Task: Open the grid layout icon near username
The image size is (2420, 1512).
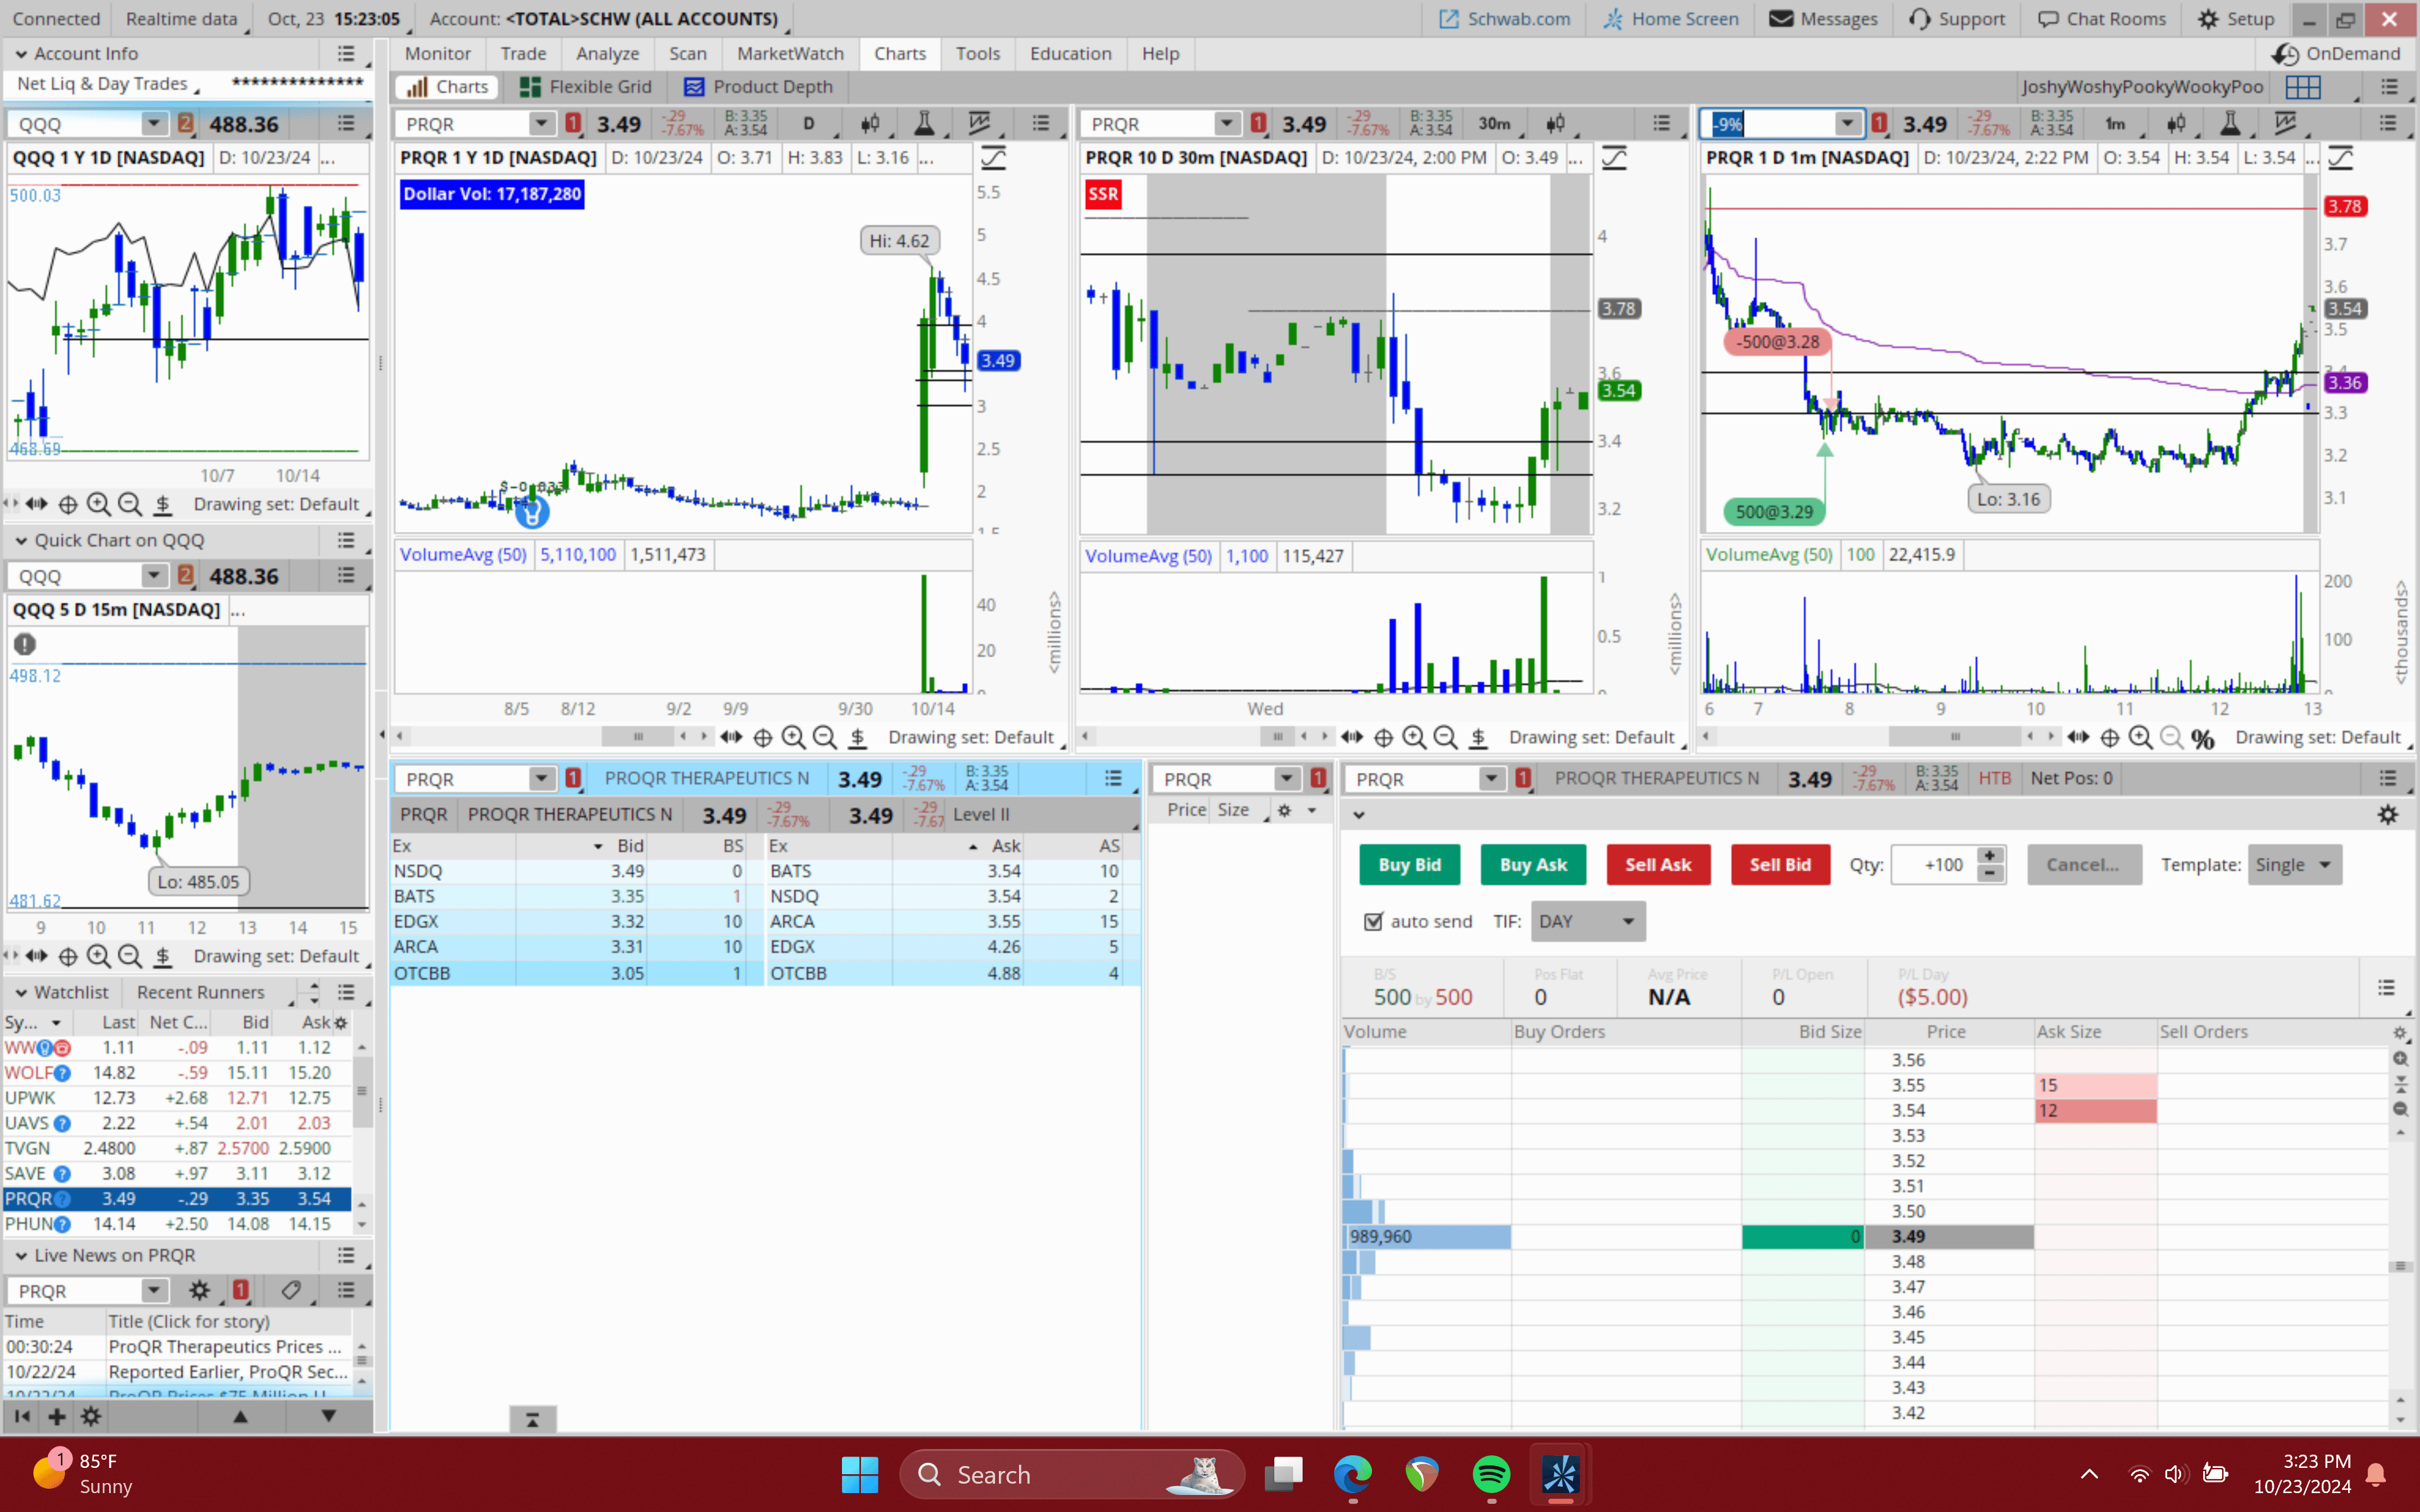Action: pyautogui.click(x=2302, y=87)
